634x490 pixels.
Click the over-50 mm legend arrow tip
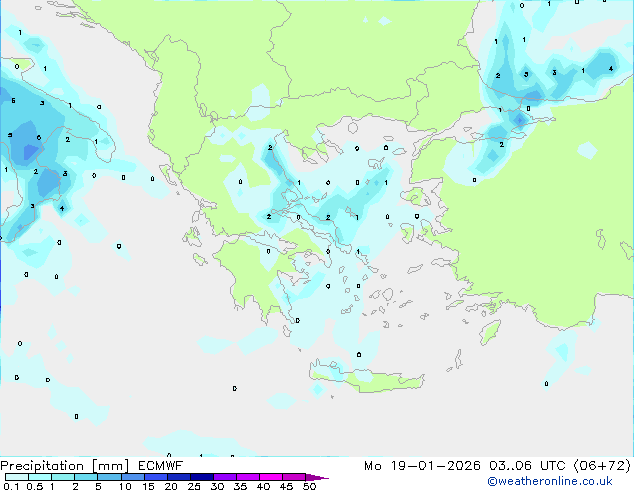pos(317,478)
